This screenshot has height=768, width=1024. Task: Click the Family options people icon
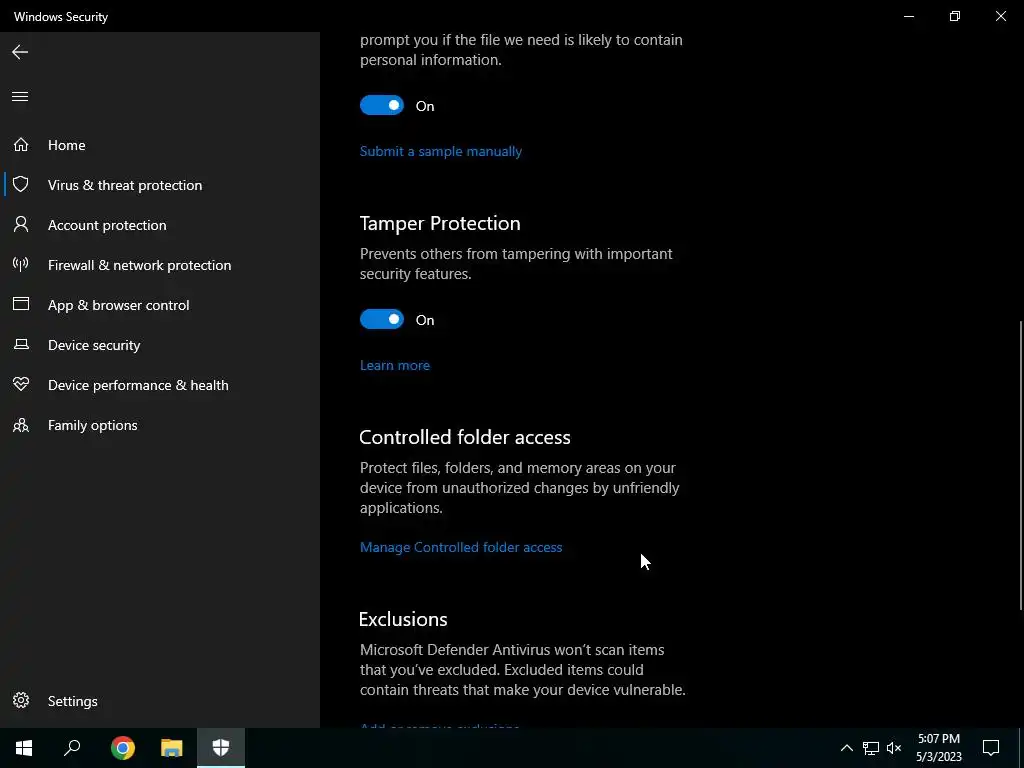point(21,425)
